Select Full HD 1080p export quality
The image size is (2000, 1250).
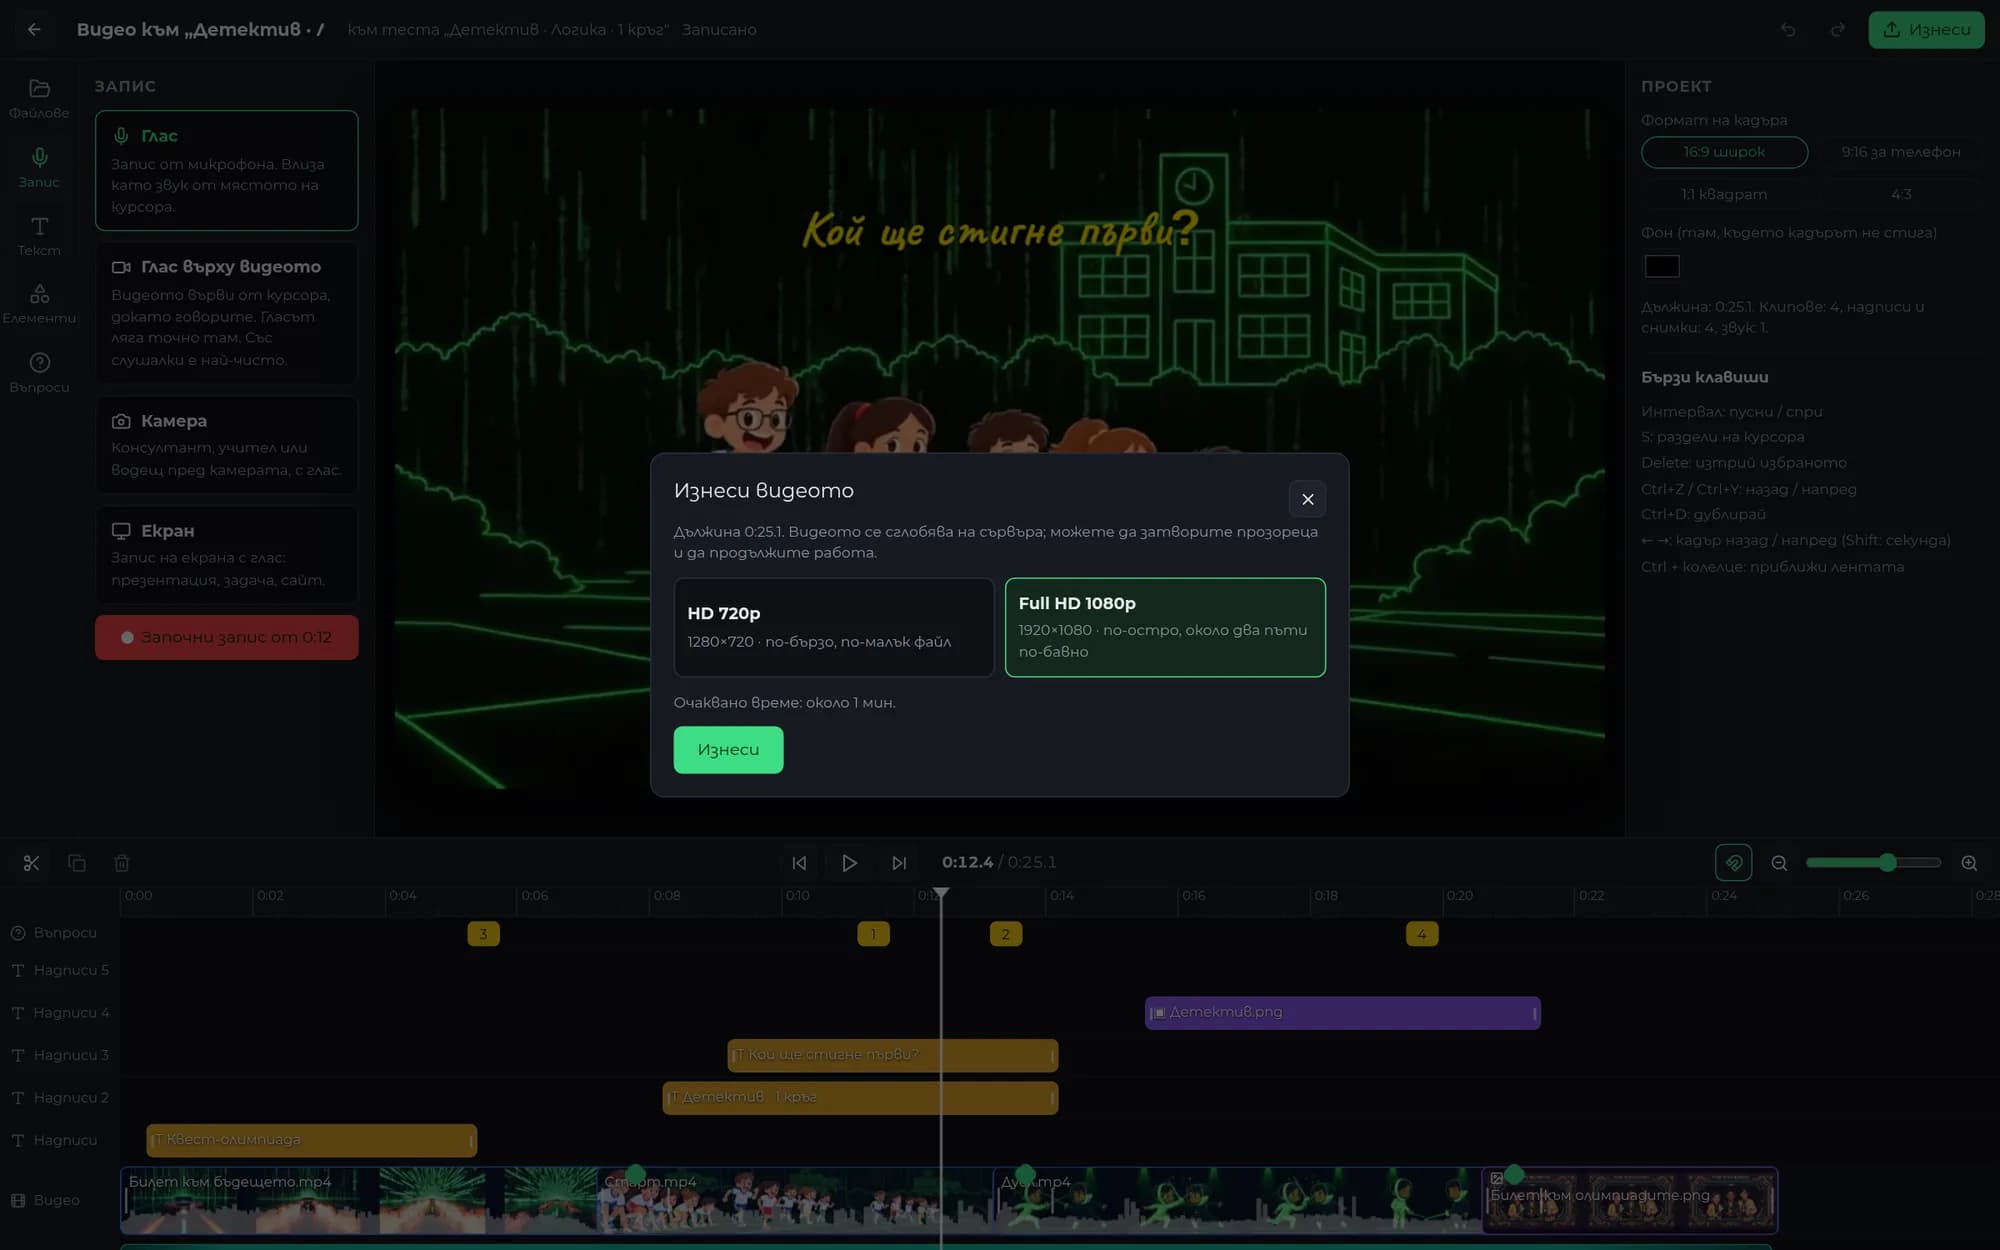[x=1165, y=627]
